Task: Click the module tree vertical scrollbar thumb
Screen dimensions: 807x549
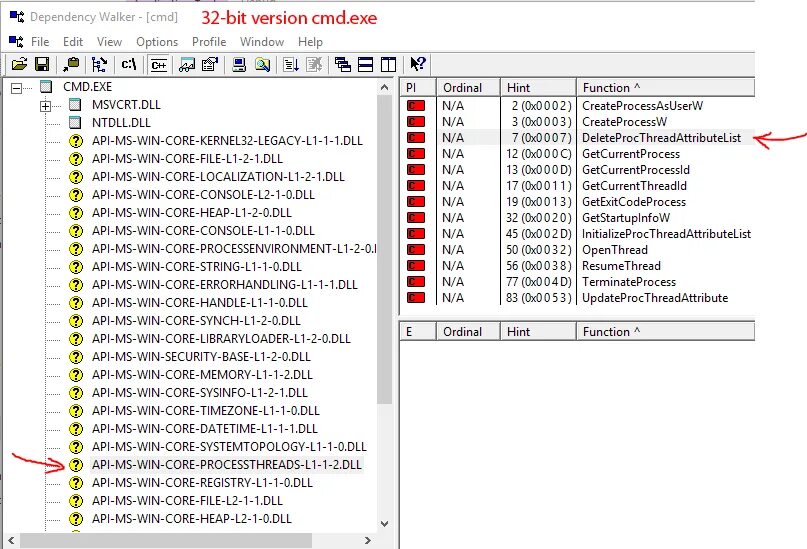Action: point(384,250)
